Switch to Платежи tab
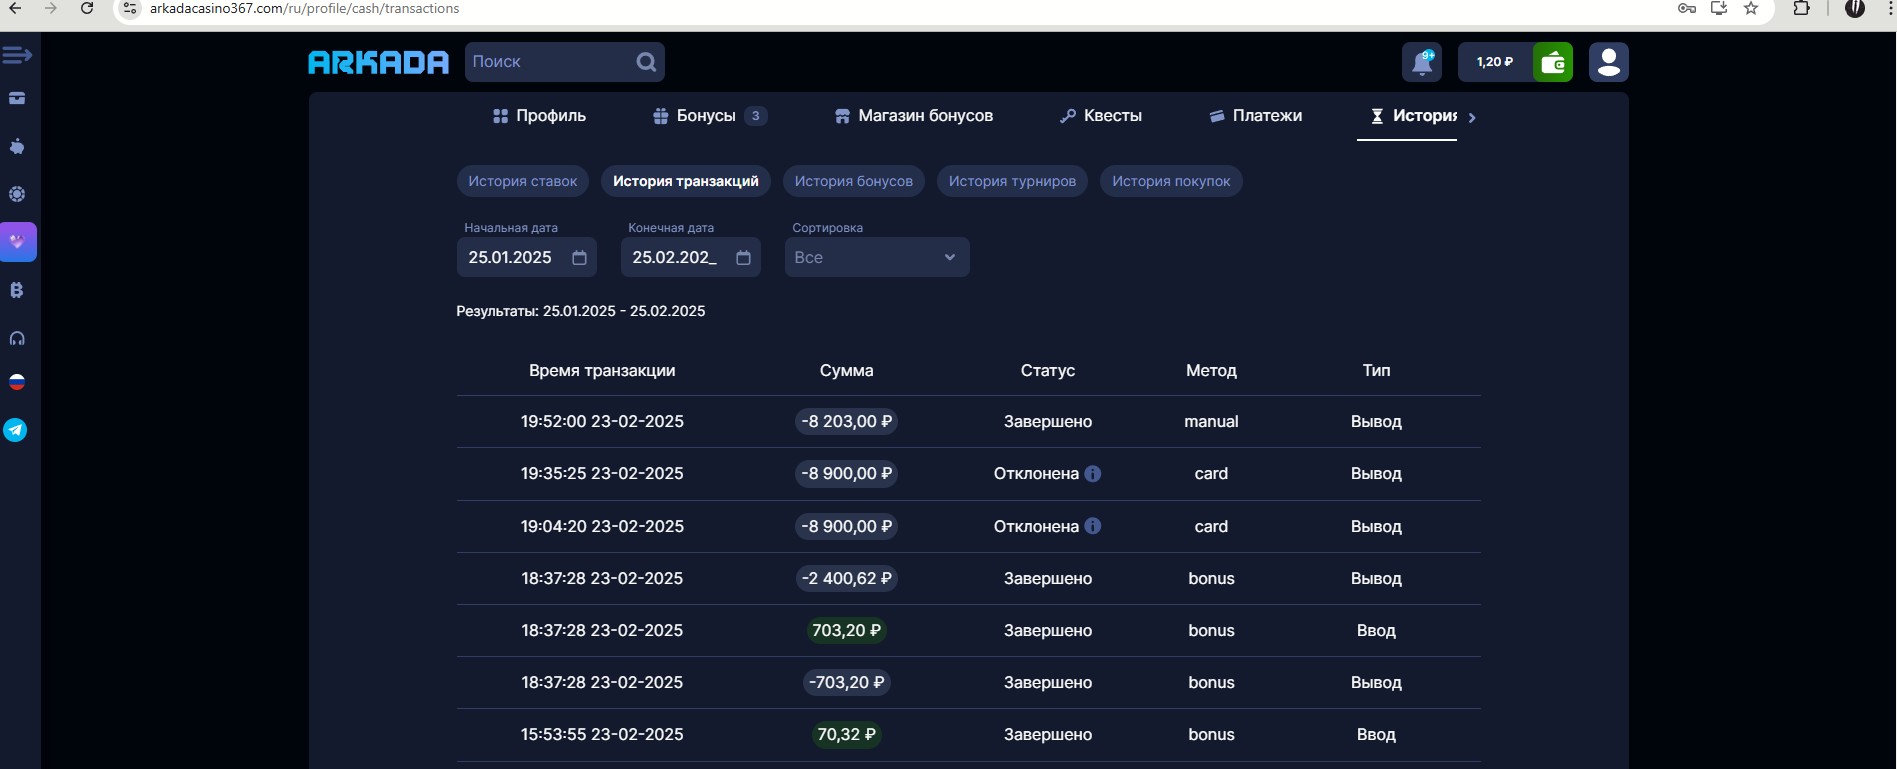1897x769 pixels. (x=1255, y=116)
